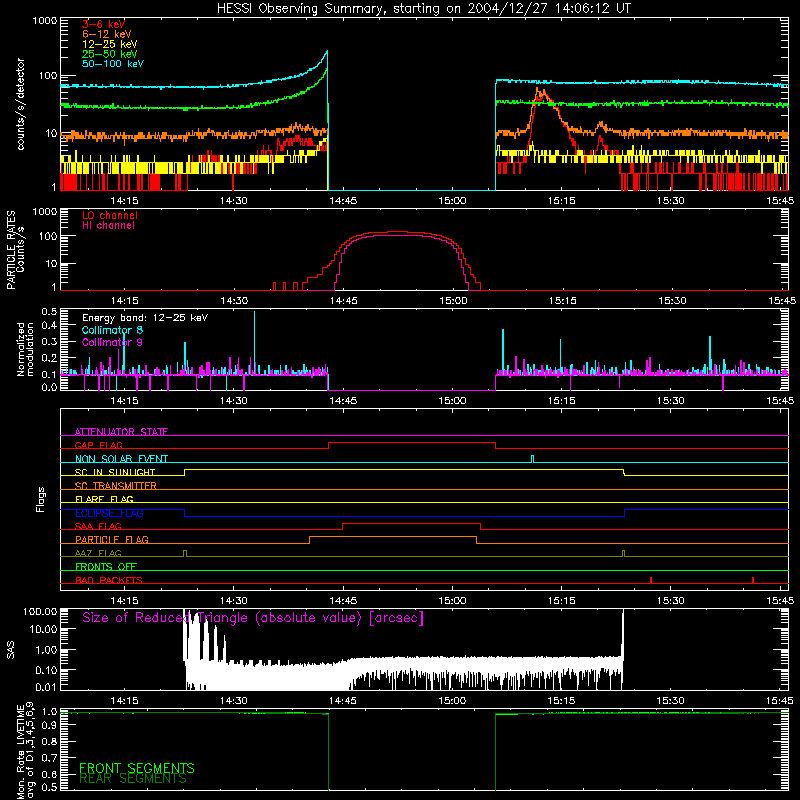Click the "FLARE_FLAG" label
The height and width of the screenshot is (800, 800).
tap(104, 499)
